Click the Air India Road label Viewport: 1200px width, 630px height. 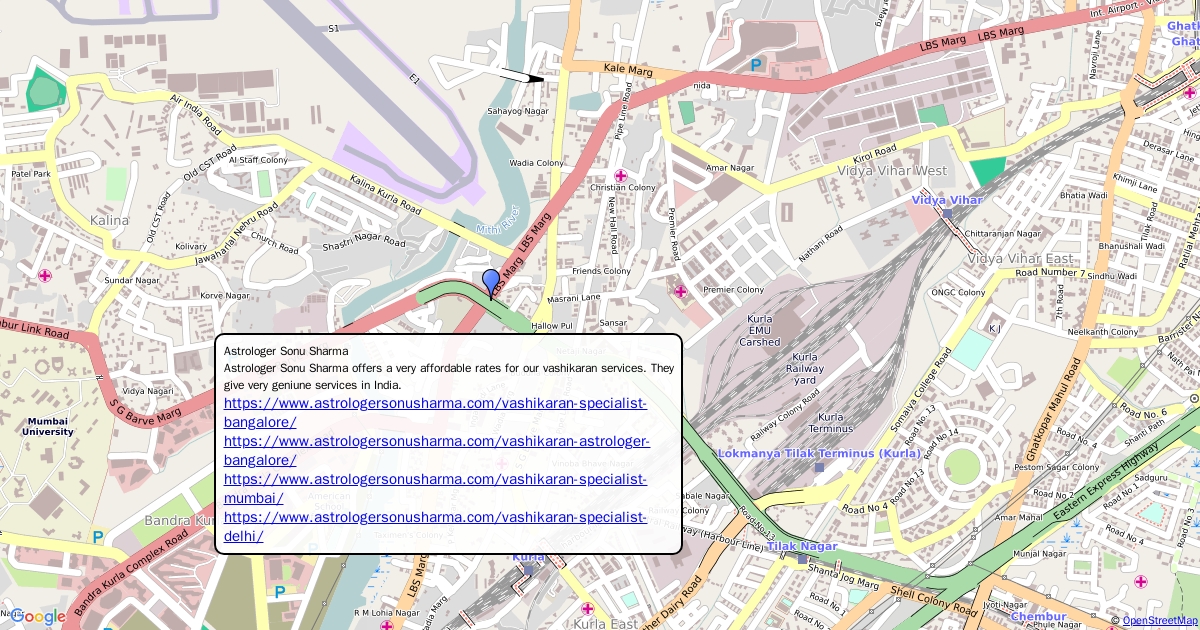[x=196, y=116]
